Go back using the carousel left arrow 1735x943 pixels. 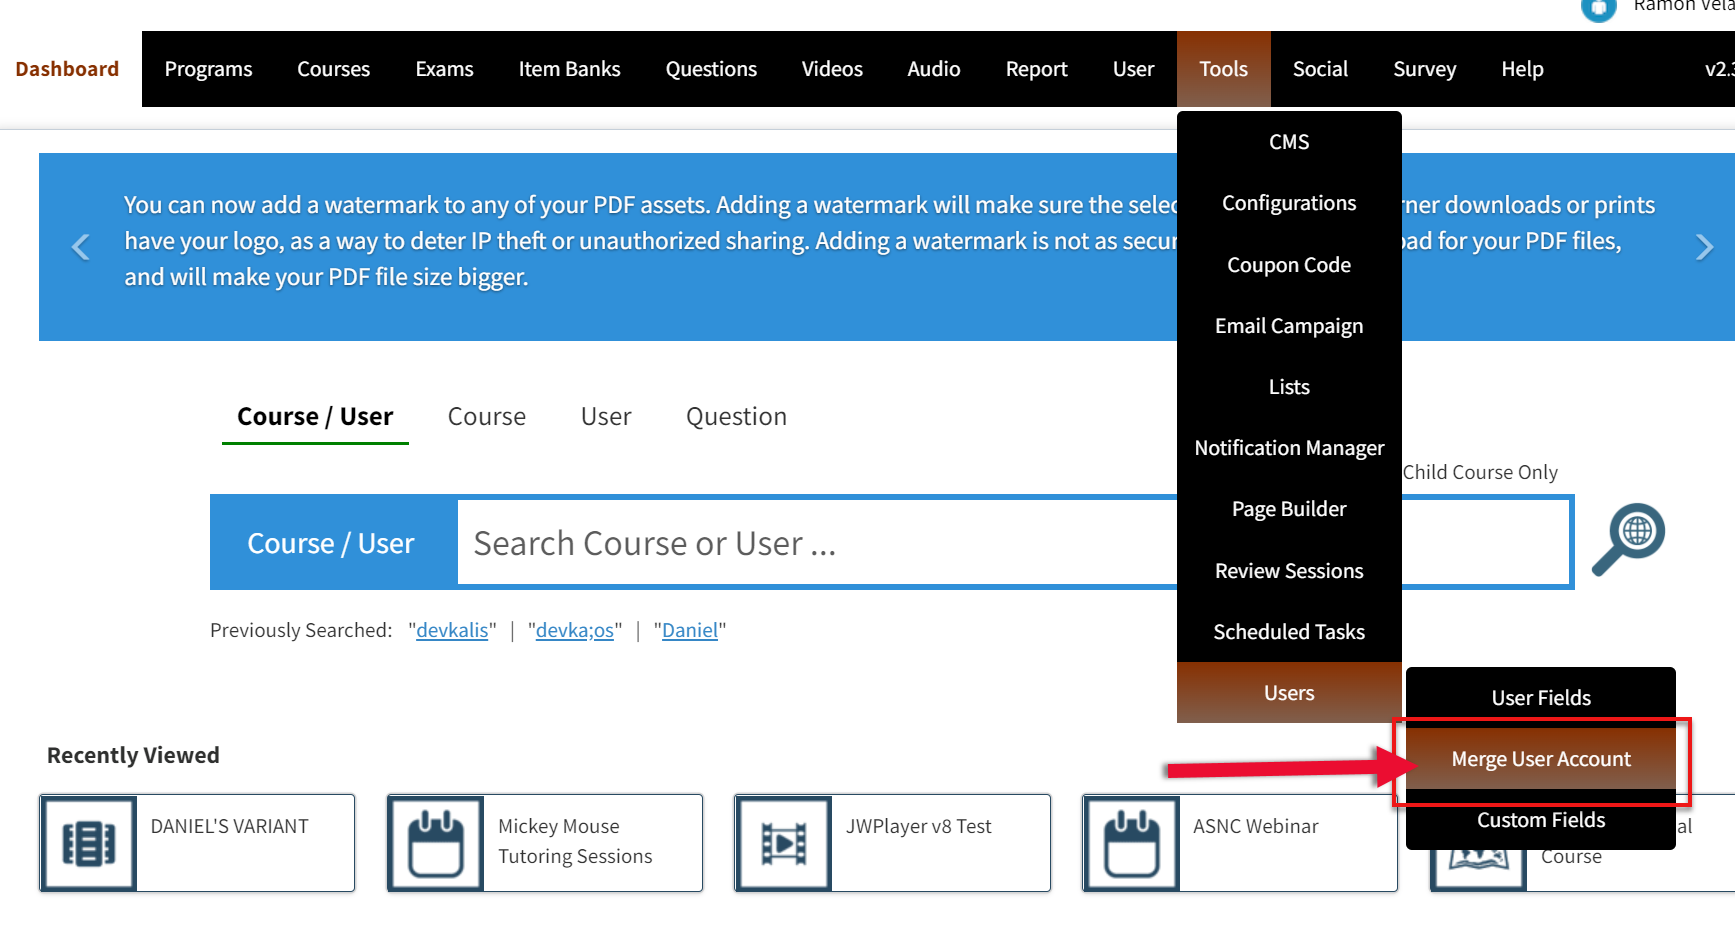(x=80, y=246)
